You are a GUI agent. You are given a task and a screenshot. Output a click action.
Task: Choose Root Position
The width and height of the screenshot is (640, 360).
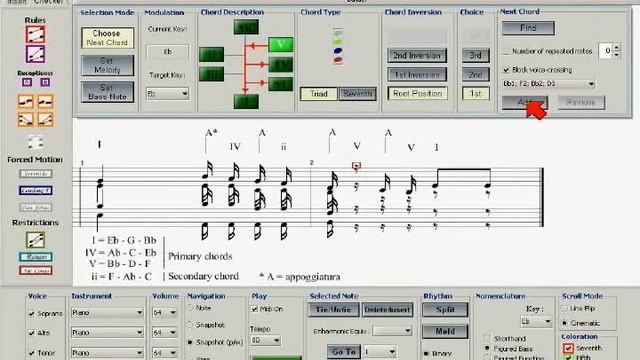(417, 93)
